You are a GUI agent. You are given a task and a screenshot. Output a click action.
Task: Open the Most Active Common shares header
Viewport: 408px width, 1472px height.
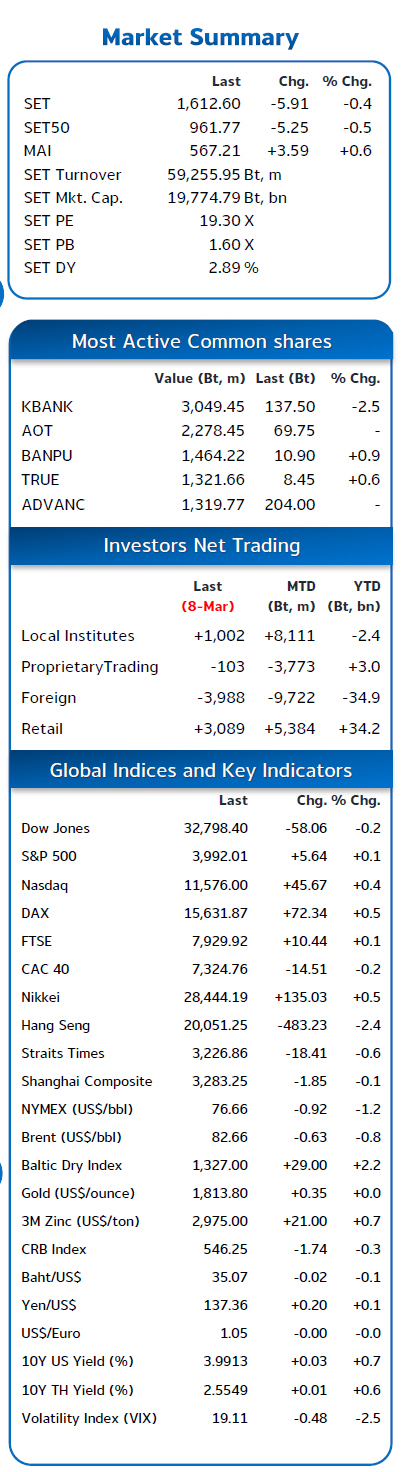(x=201, y=342)
